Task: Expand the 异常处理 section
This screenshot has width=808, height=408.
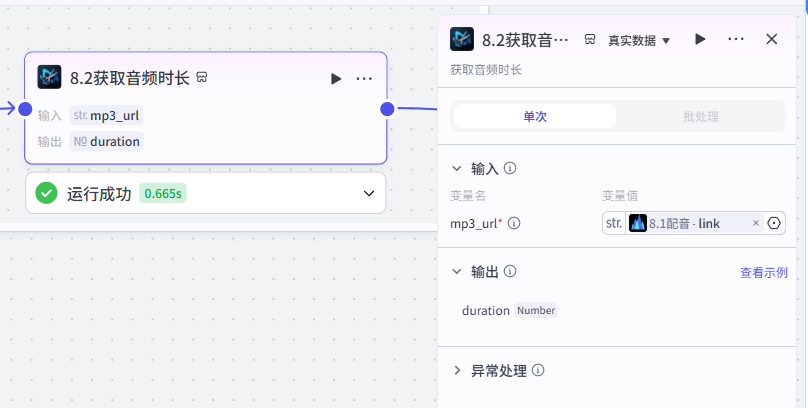Action: [x=457, y=370]
